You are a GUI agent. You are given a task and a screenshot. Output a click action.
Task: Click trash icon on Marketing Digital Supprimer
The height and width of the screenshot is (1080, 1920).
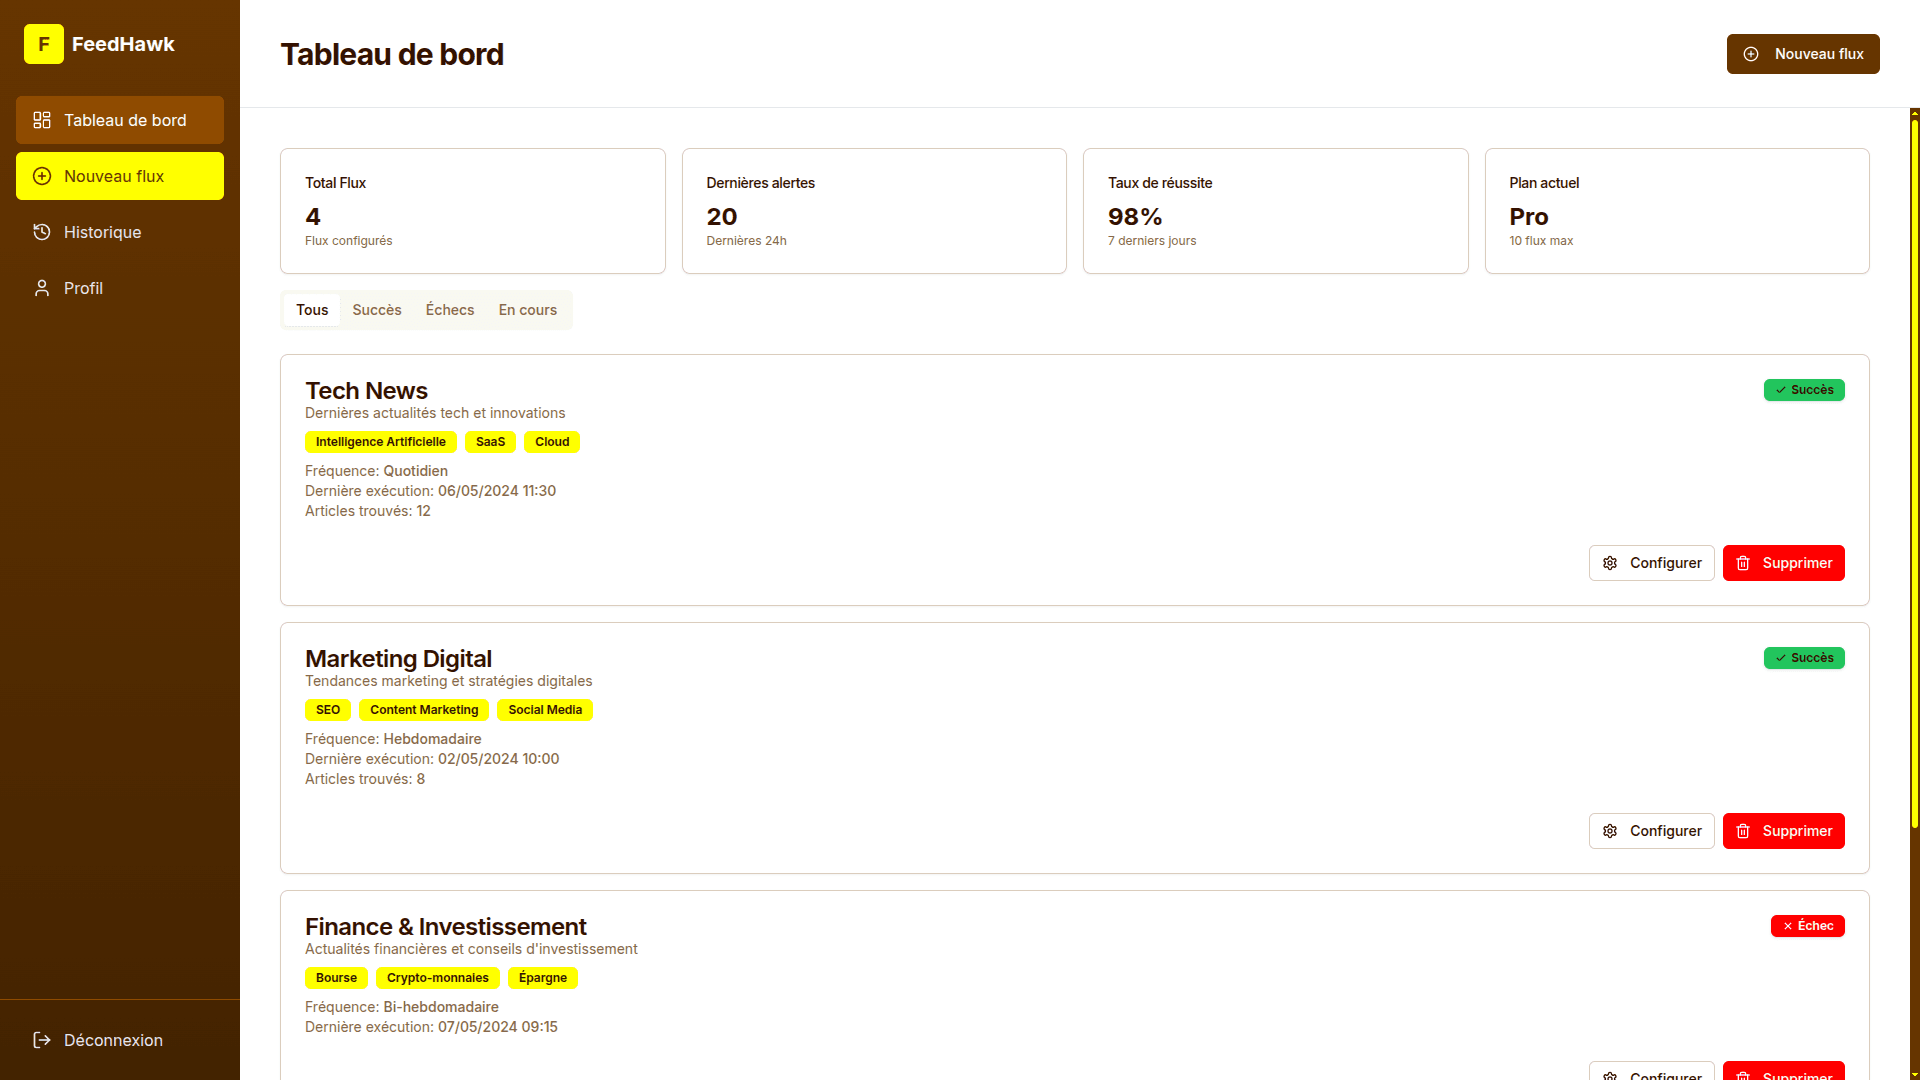click(1743, 831)
